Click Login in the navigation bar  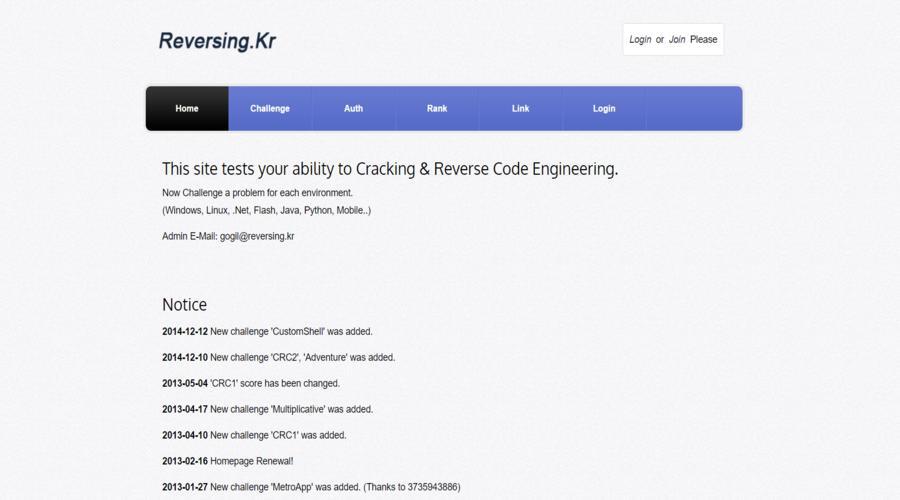tap(604, 108)
